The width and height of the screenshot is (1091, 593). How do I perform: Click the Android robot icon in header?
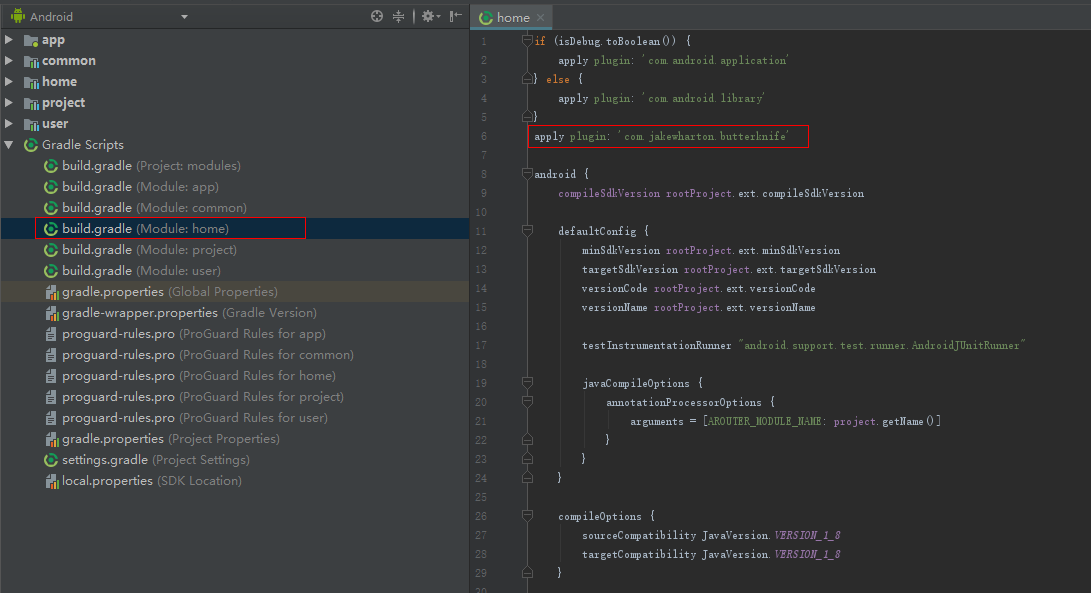(x=18, y=16)
